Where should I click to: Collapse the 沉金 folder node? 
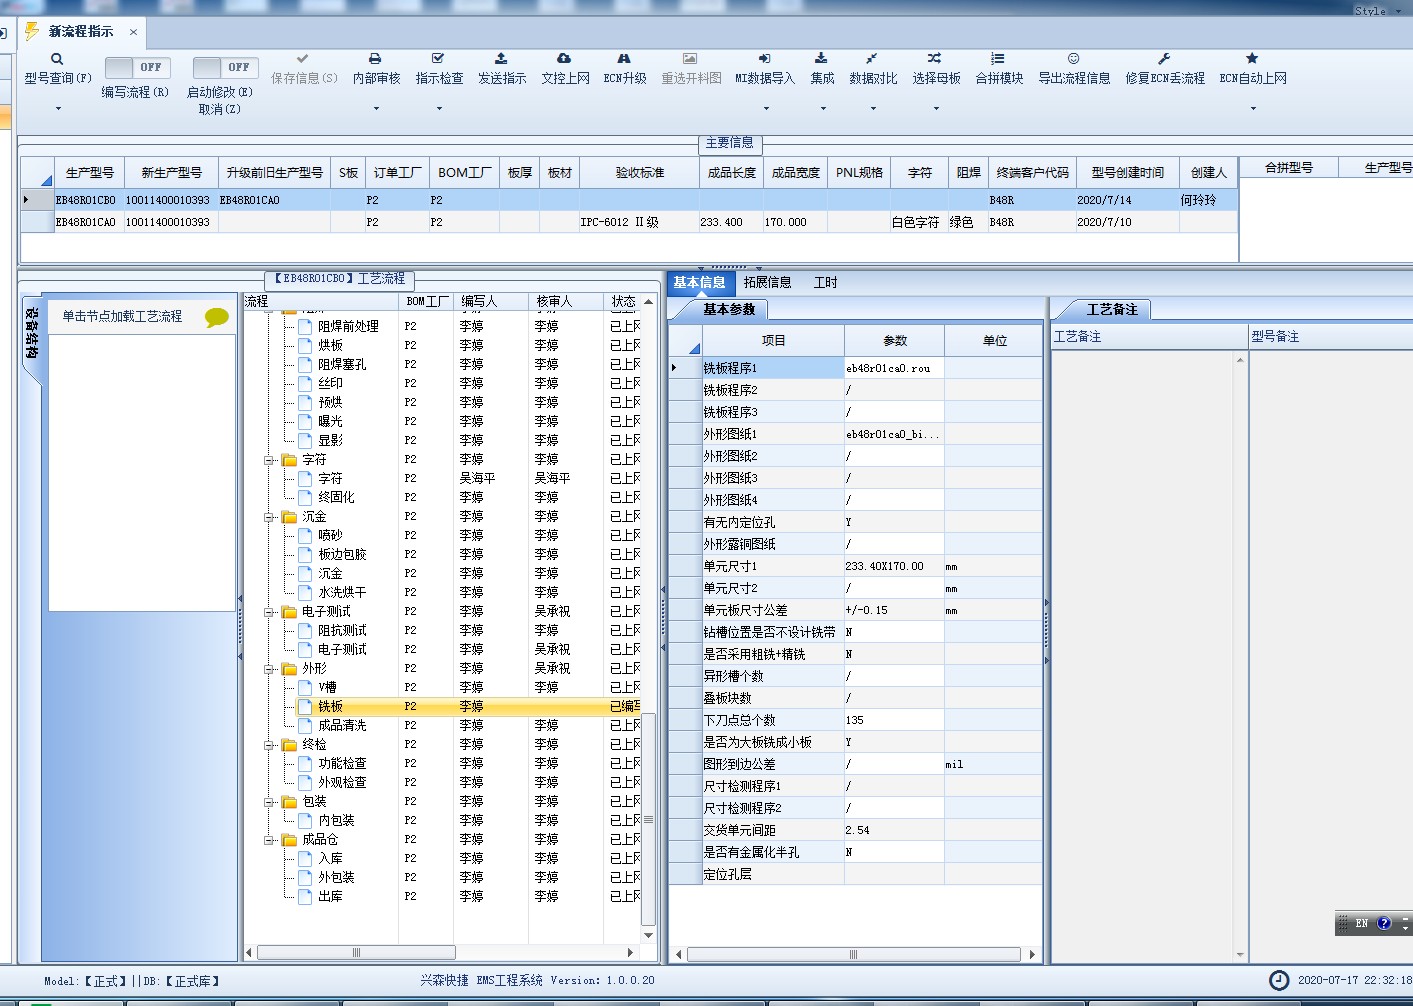269,517
